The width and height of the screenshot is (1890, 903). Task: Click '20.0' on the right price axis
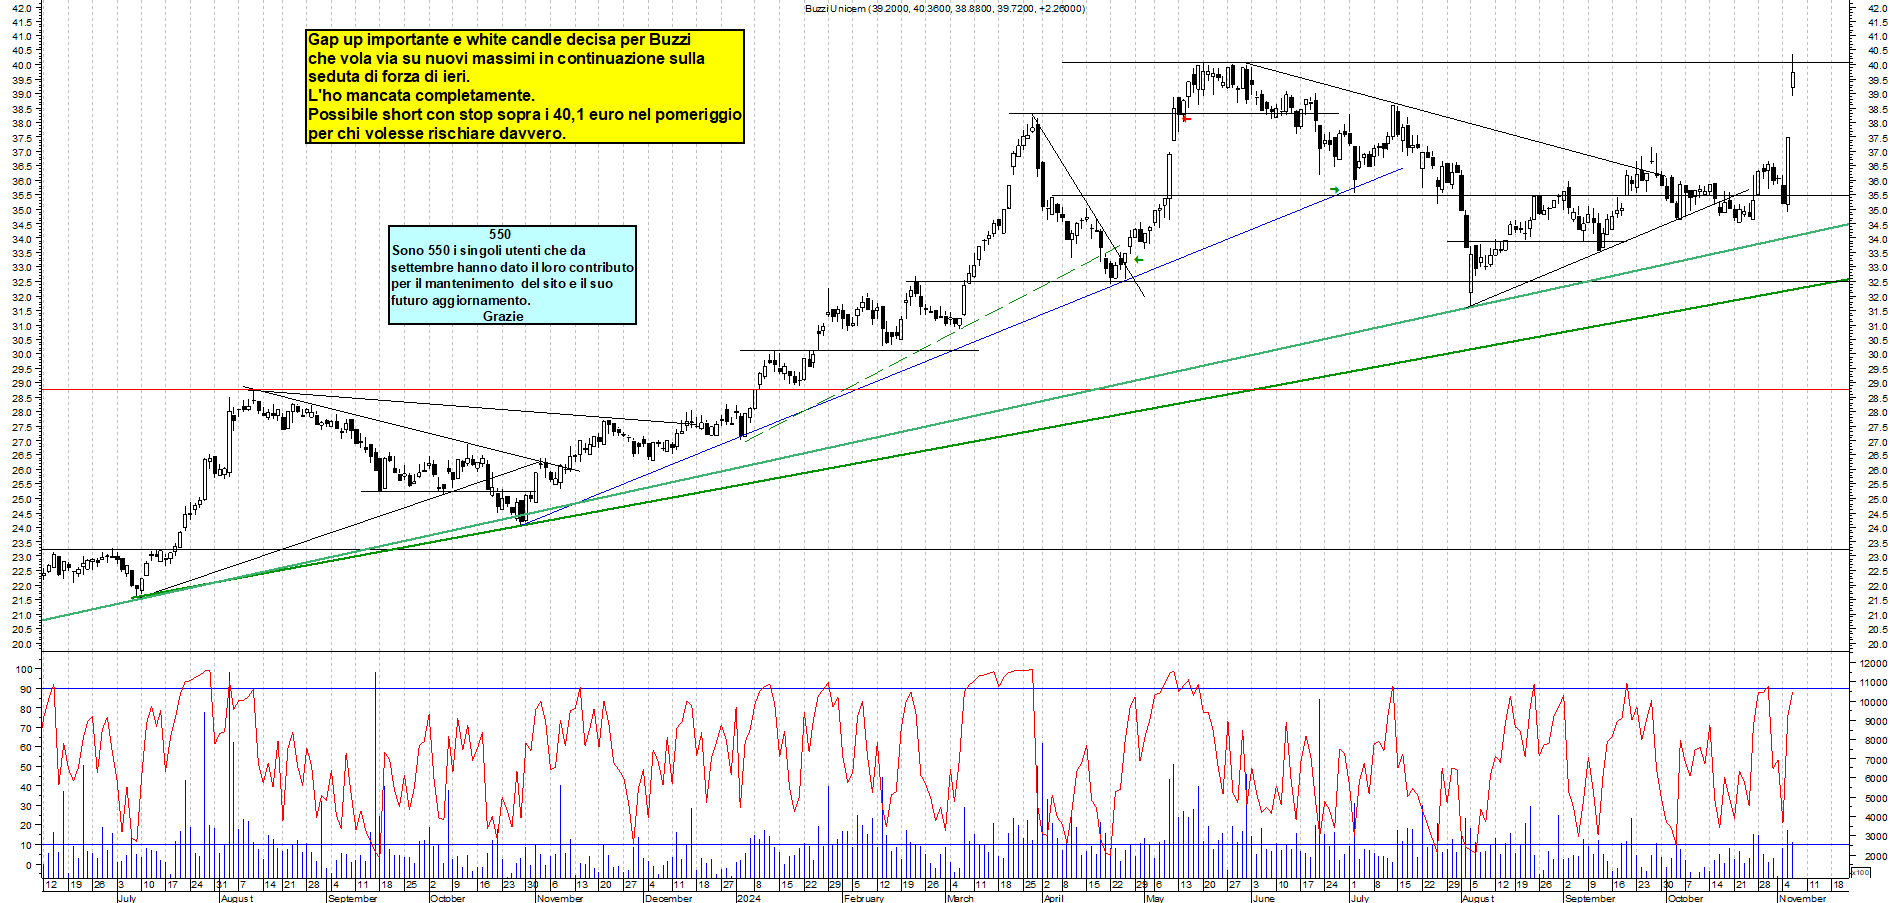coord(1877,645)
